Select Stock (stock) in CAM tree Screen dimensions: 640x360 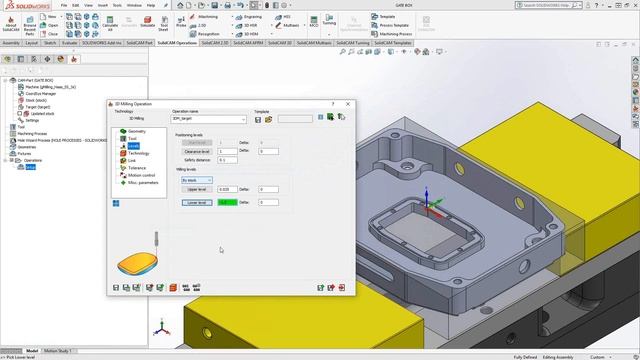(x=36, y=100)
